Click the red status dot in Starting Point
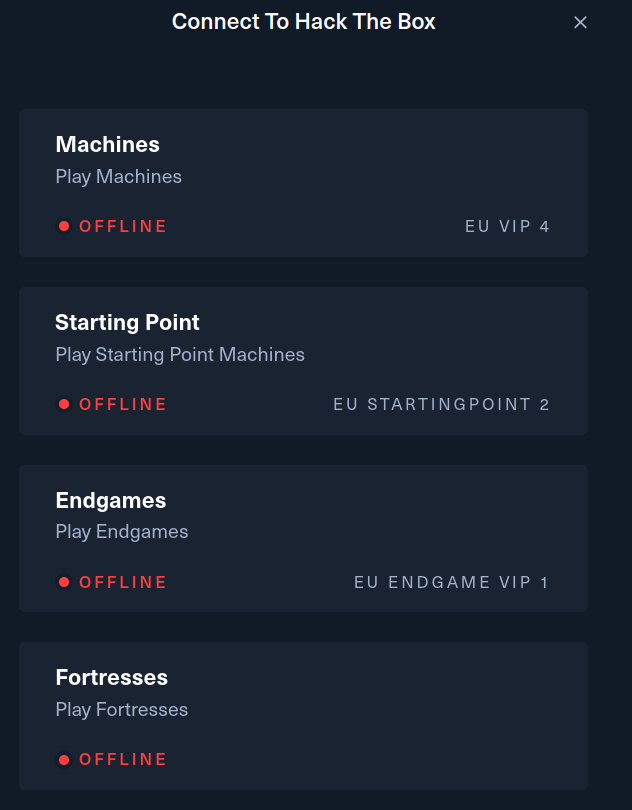 [64, 404]
